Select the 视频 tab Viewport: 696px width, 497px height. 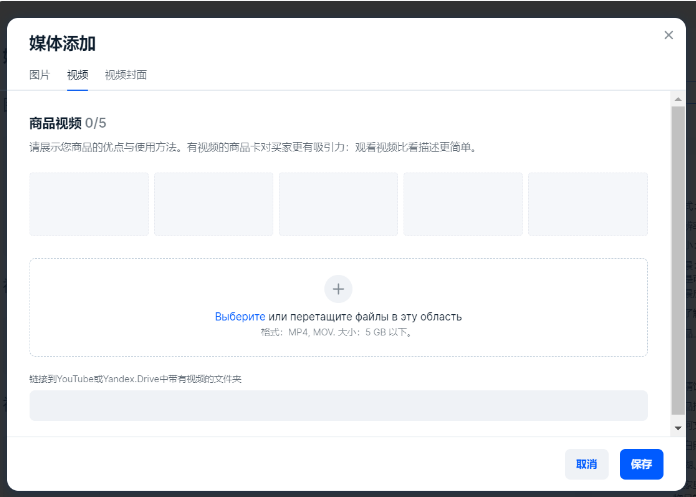point(78,75)
